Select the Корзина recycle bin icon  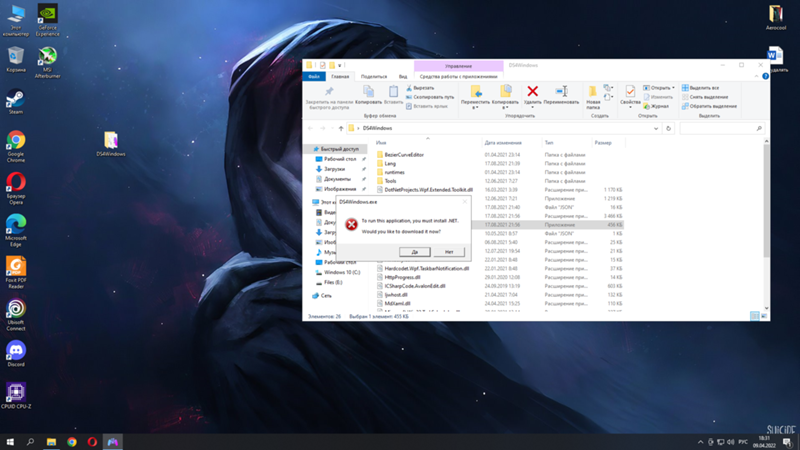tap(16, 59)
